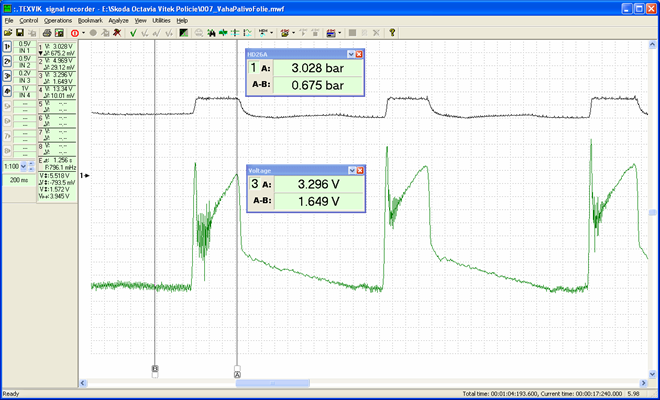The width and height of the screenshot is (660, 400).
Task: Click the bright green checkmark icon
Action: [133, 33]
